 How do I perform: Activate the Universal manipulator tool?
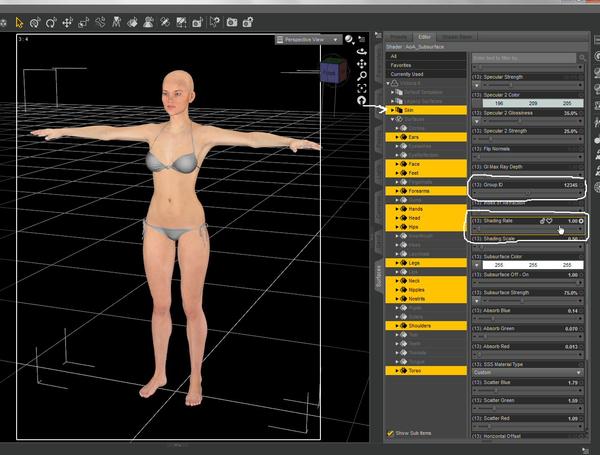click(x=35, y=23)
